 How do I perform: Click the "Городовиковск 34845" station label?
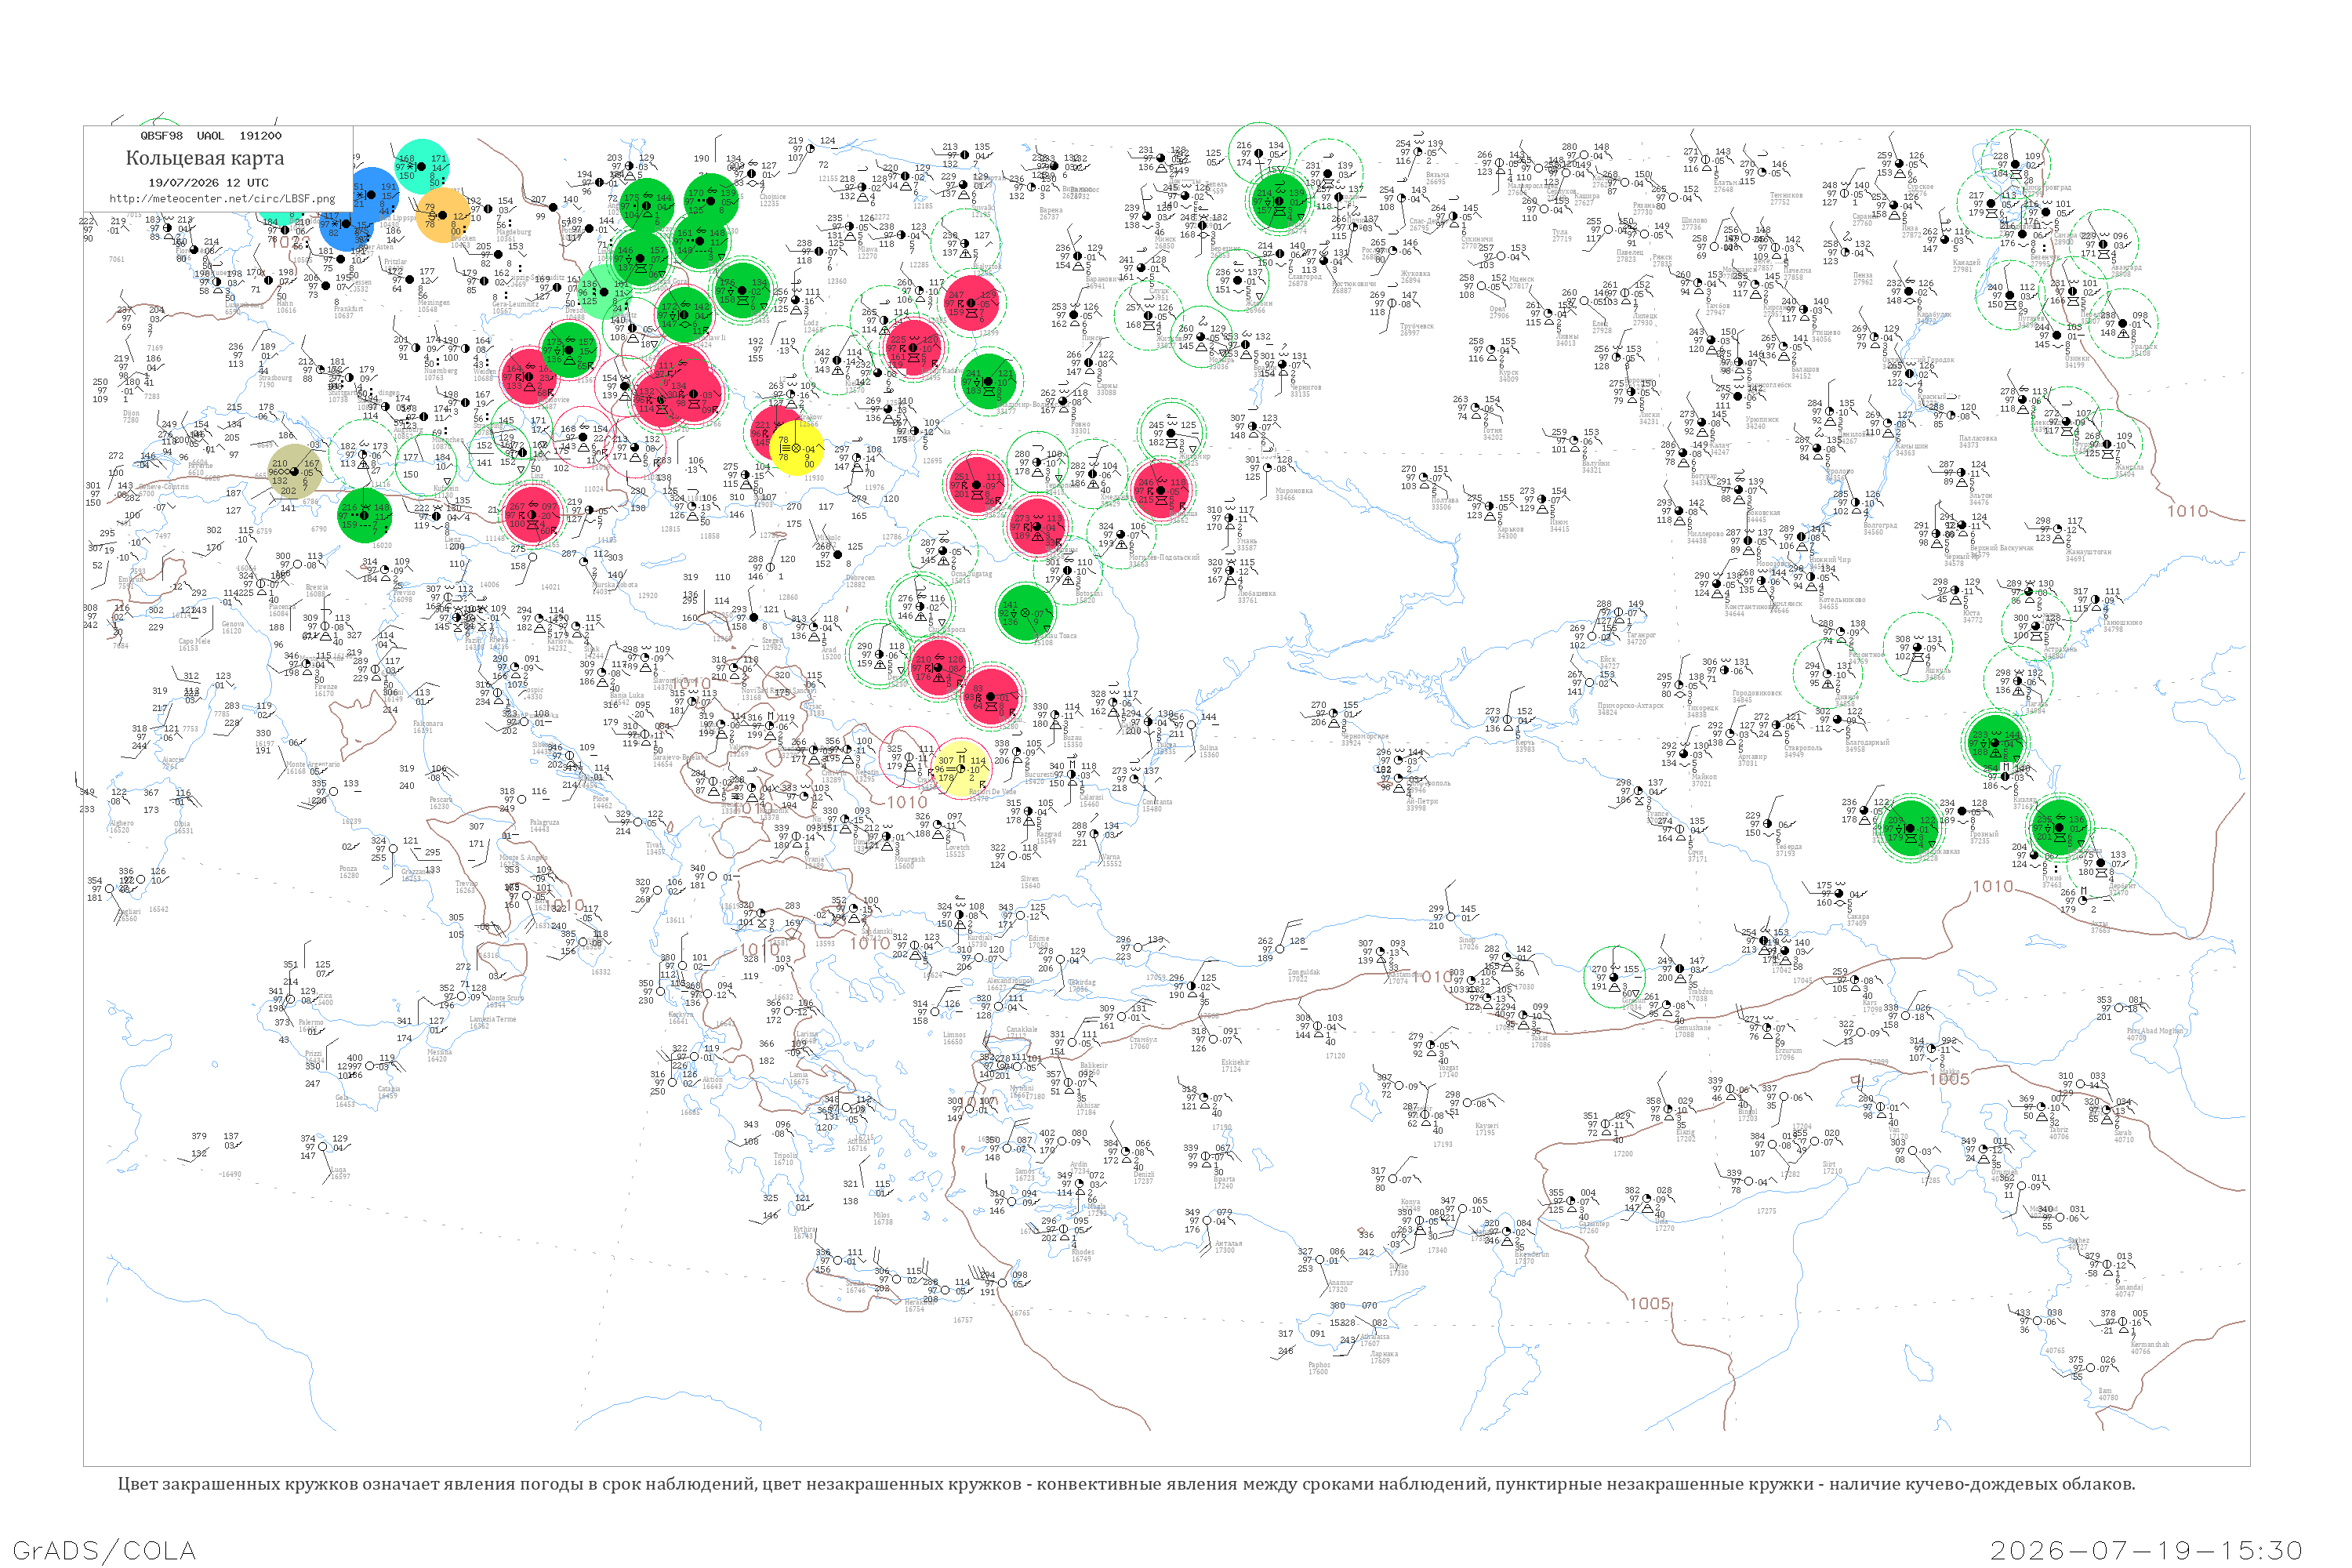coord(1757,696)
